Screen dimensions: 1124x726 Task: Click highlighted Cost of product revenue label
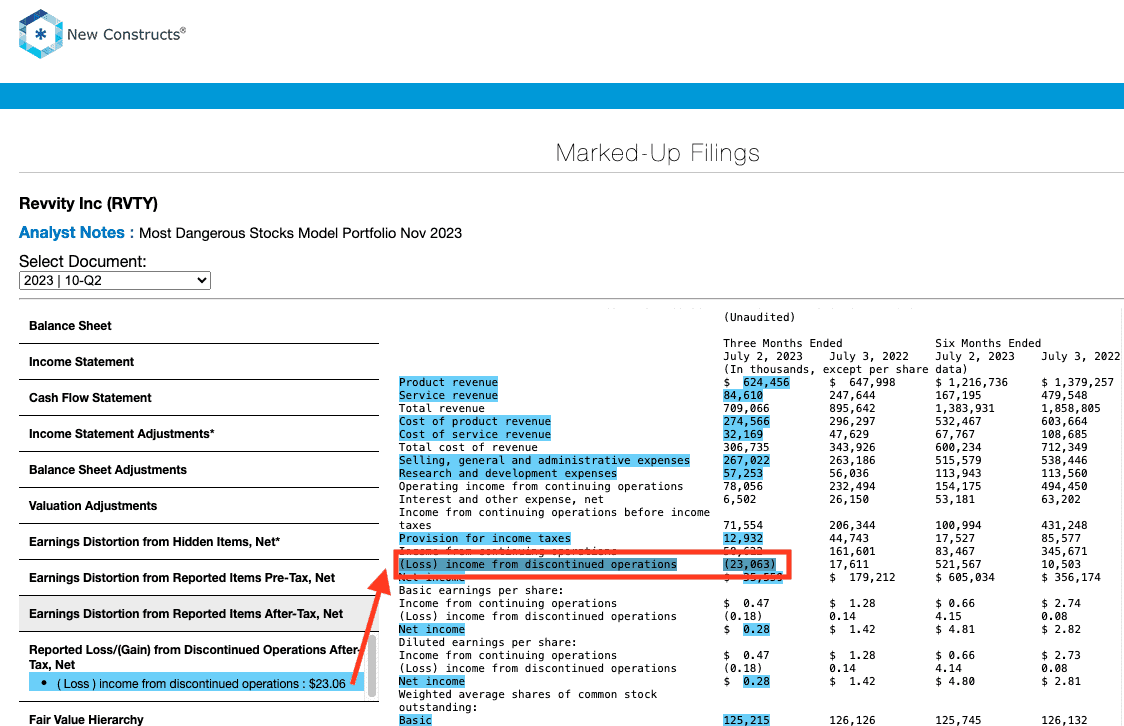point(475,421)
